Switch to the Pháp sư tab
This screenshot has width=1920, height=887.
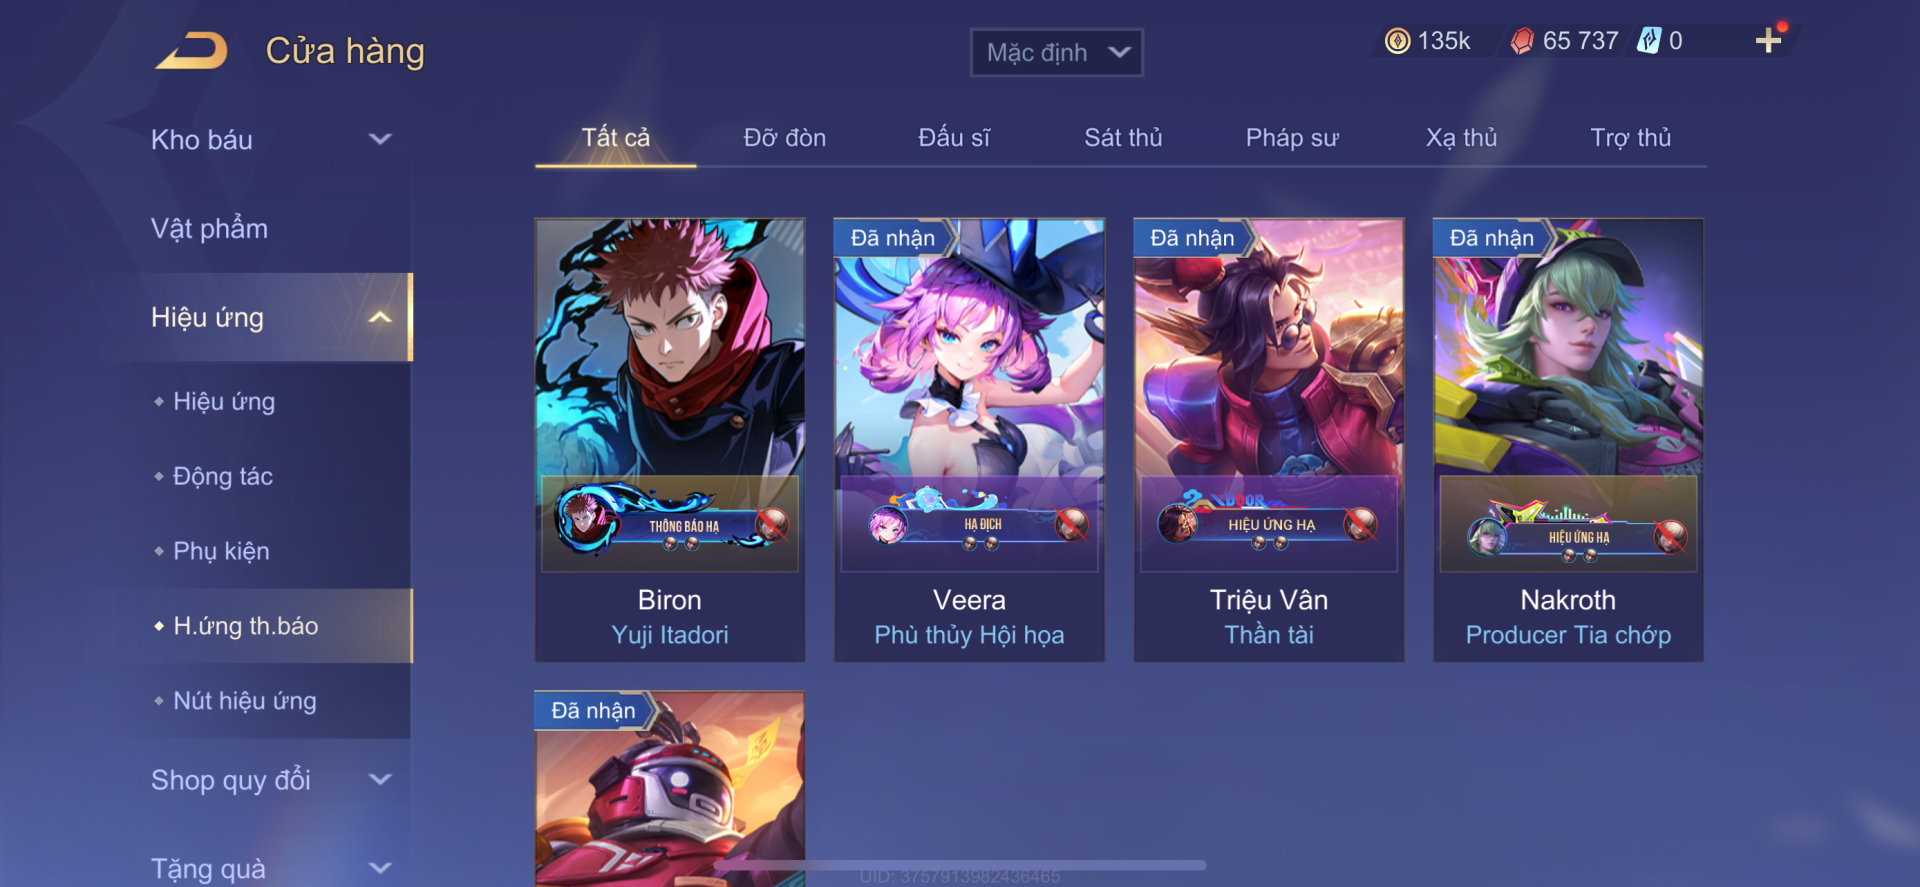coord(1292,138)
